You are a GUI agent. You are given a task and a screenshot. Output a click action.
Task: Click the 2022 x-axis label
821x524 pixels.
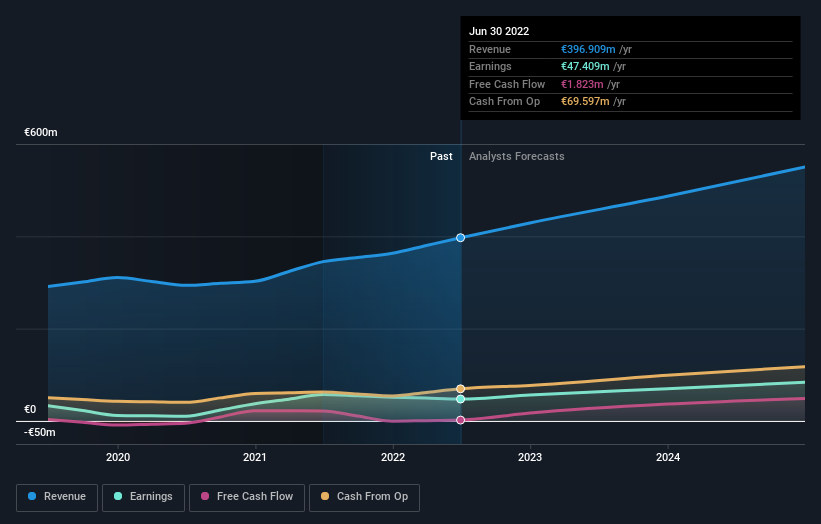(393, 457)
